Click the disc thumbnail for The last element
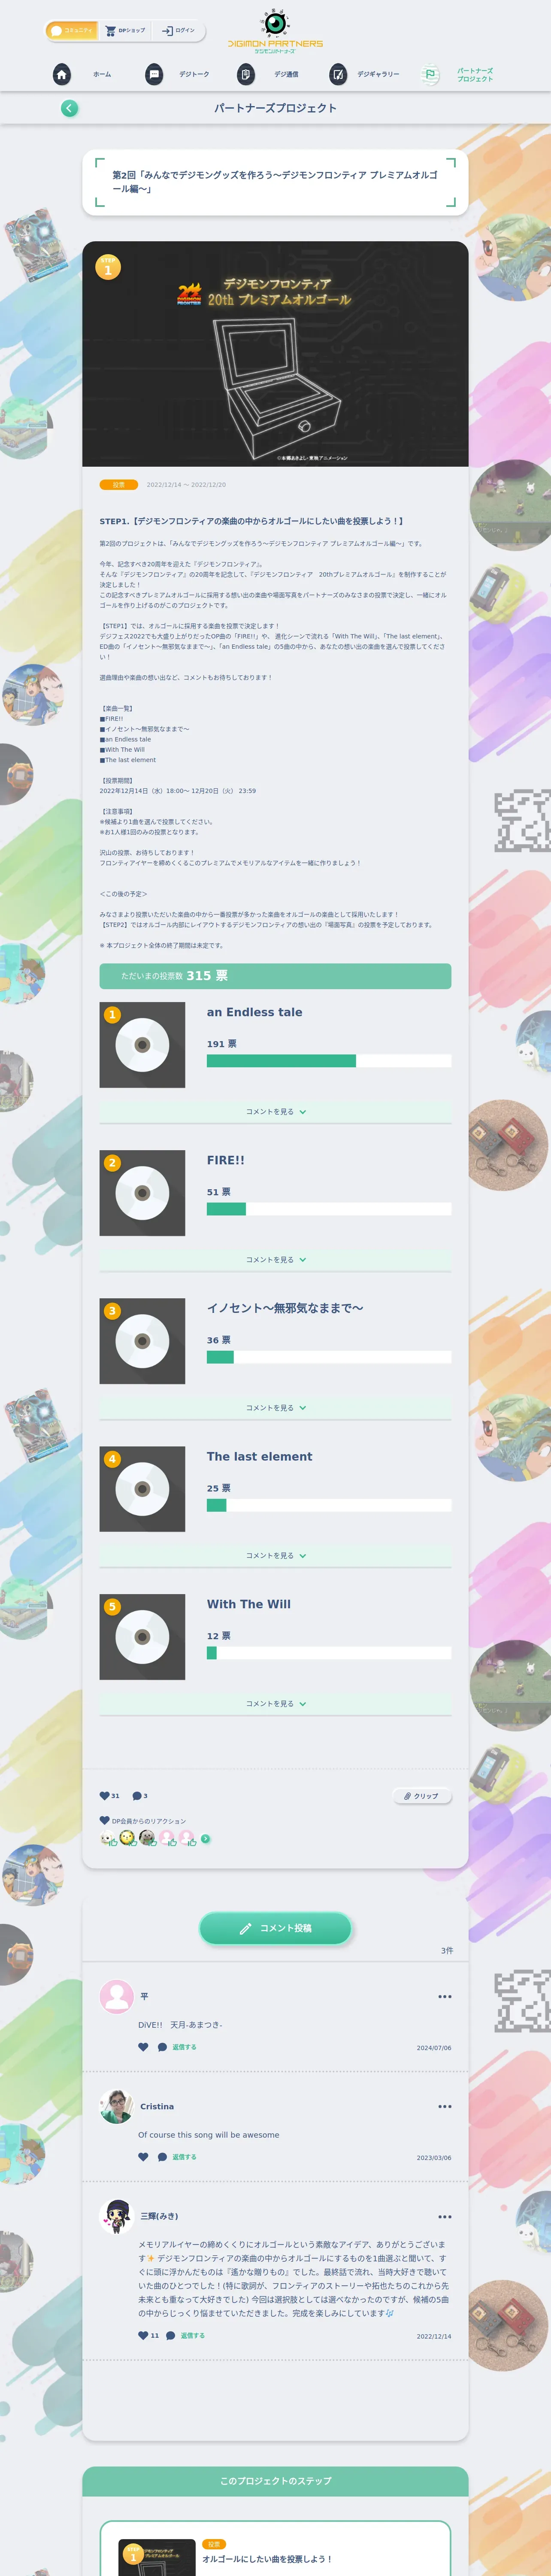 [x=142, y=1489]
